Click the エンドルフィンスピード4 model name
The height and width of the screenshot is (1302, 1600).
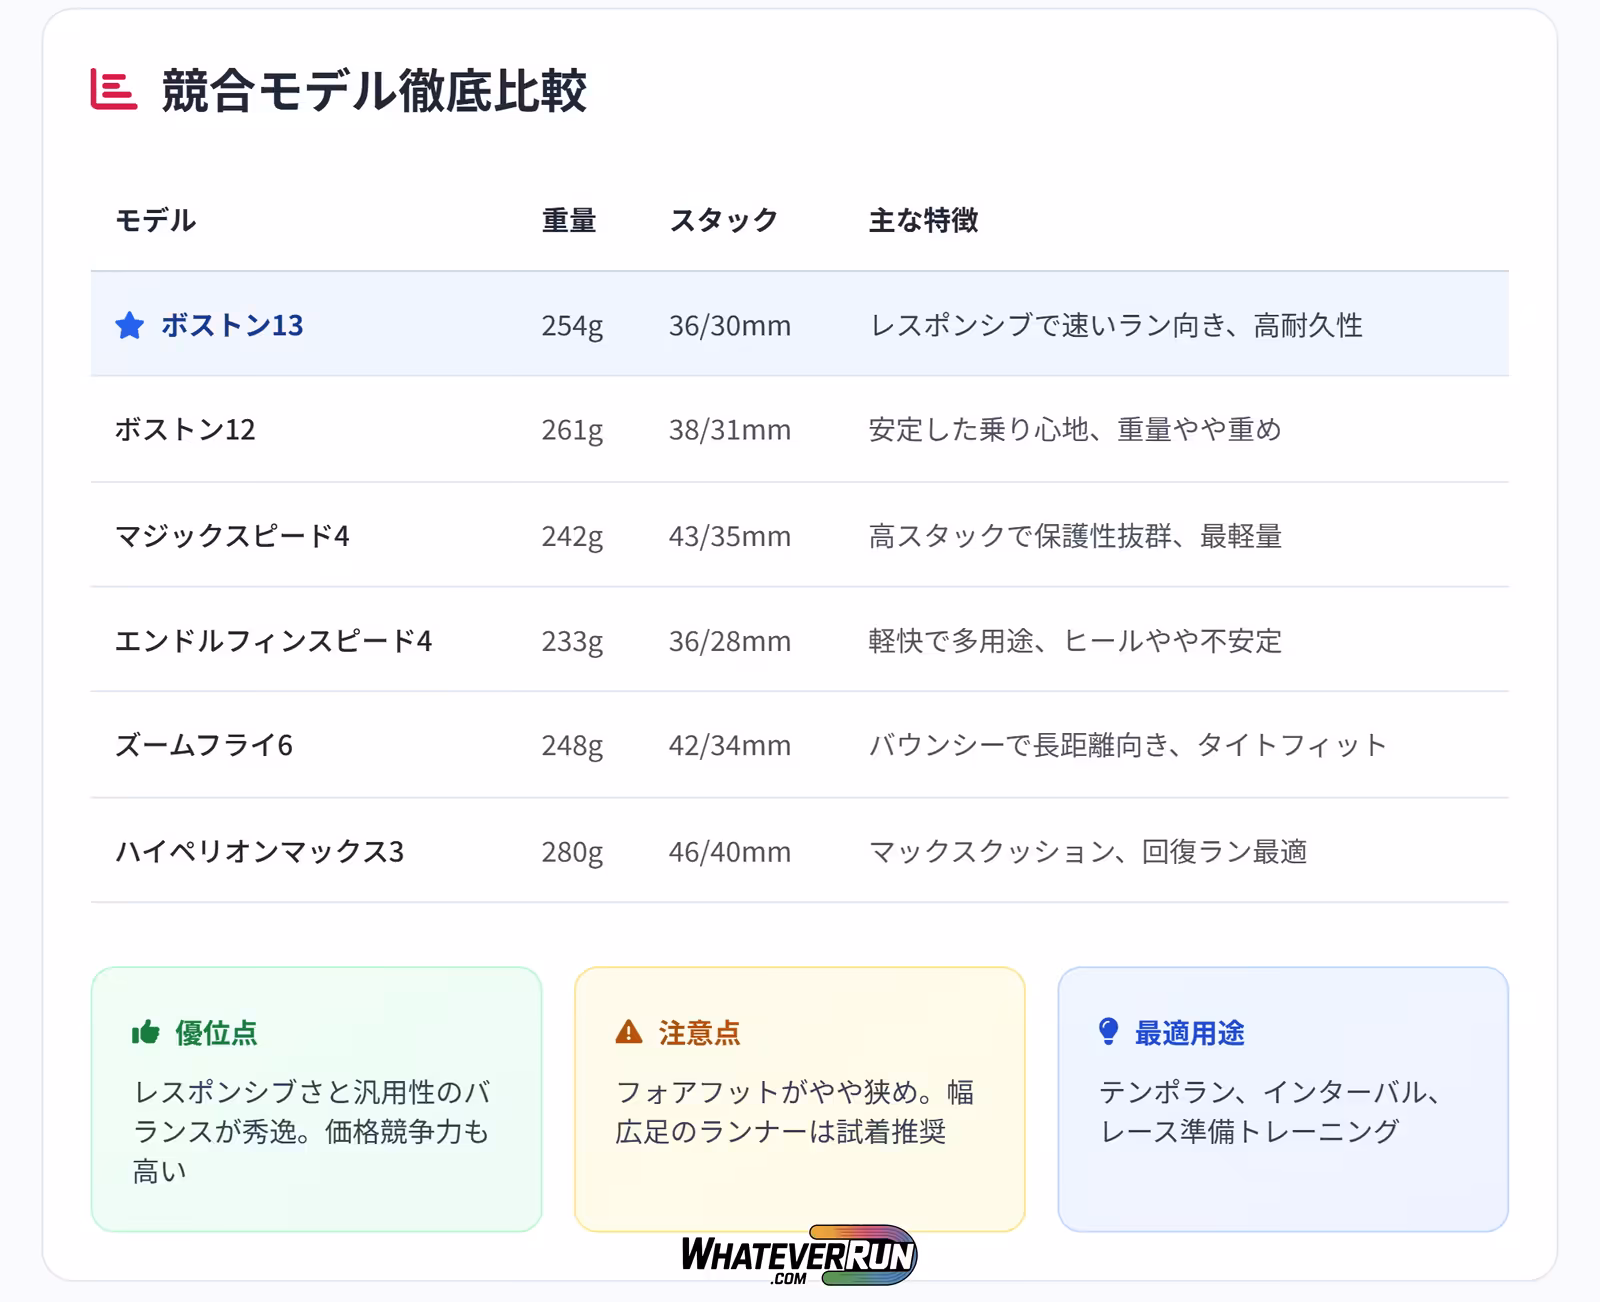tap(273, 641)
